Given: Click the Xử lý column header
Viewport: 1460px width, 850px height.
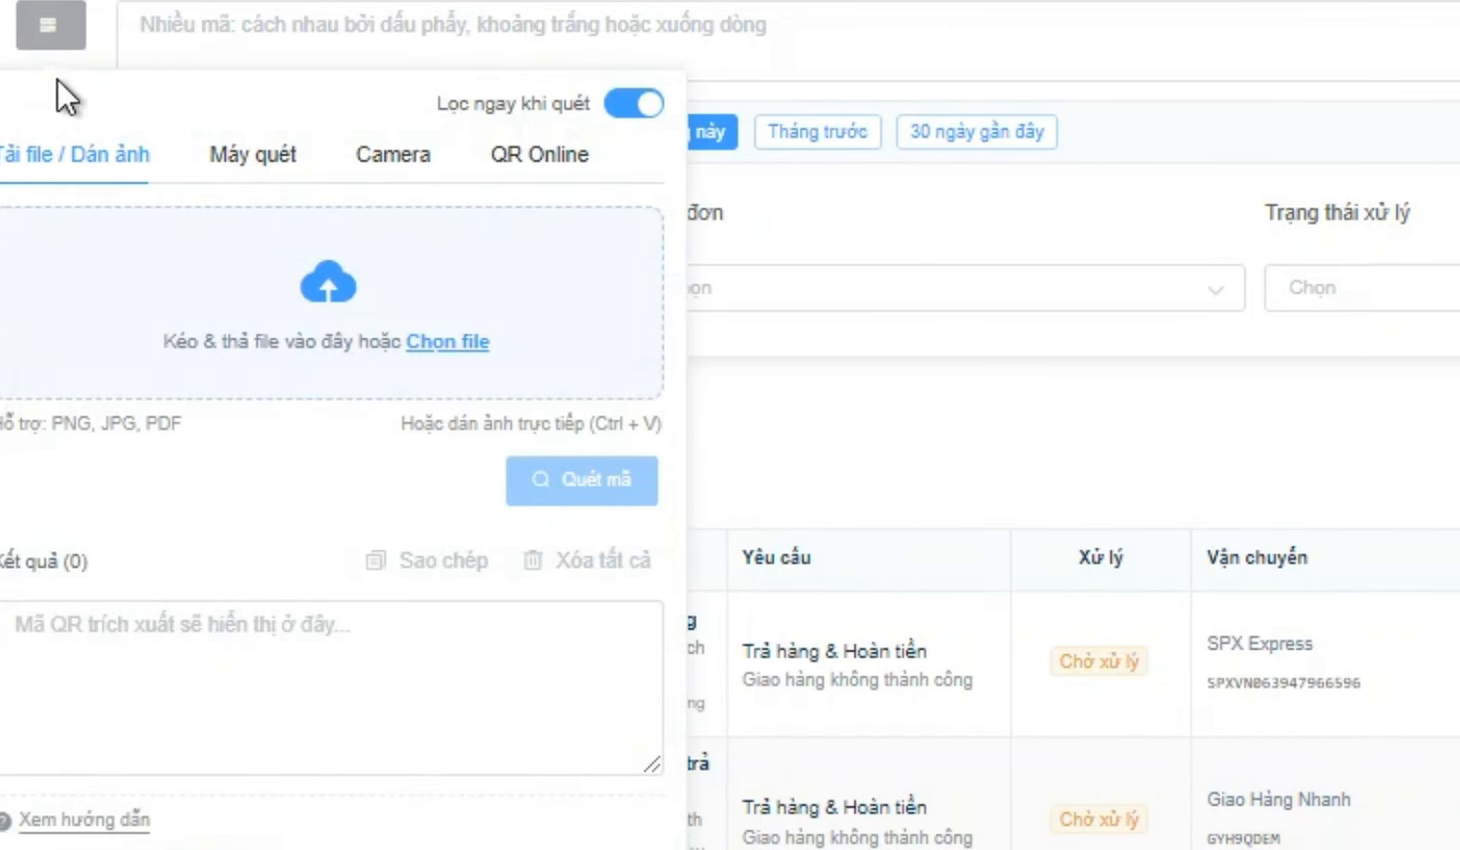Looking at the screenshot, I should coord(1101,558).
